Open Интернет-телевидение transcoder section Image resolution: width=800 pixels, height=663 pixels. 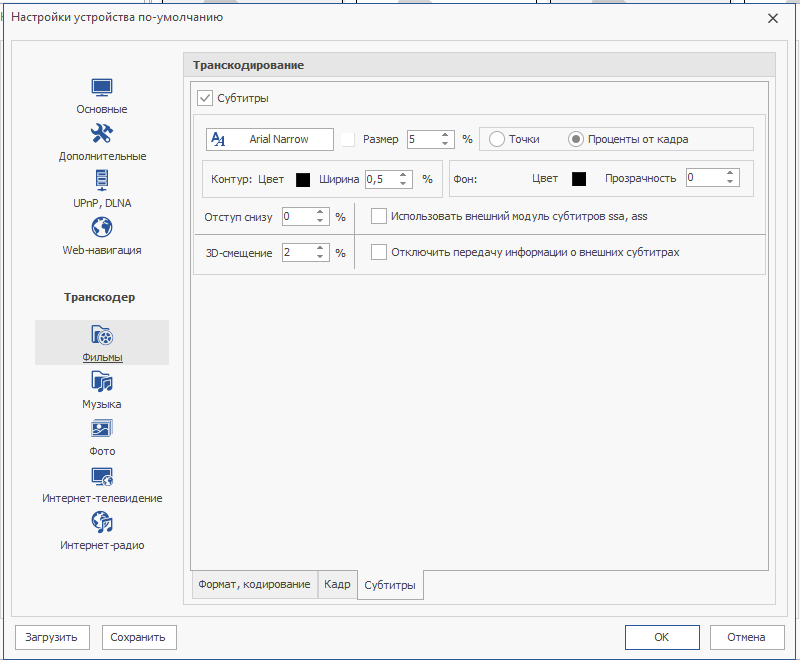tap(102, 476)
